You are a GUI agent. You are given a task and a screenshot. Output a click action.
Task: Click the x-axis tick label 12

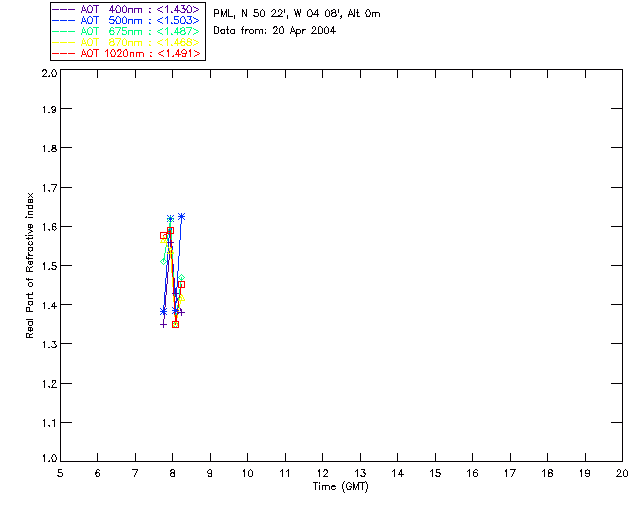pos(322,473)
